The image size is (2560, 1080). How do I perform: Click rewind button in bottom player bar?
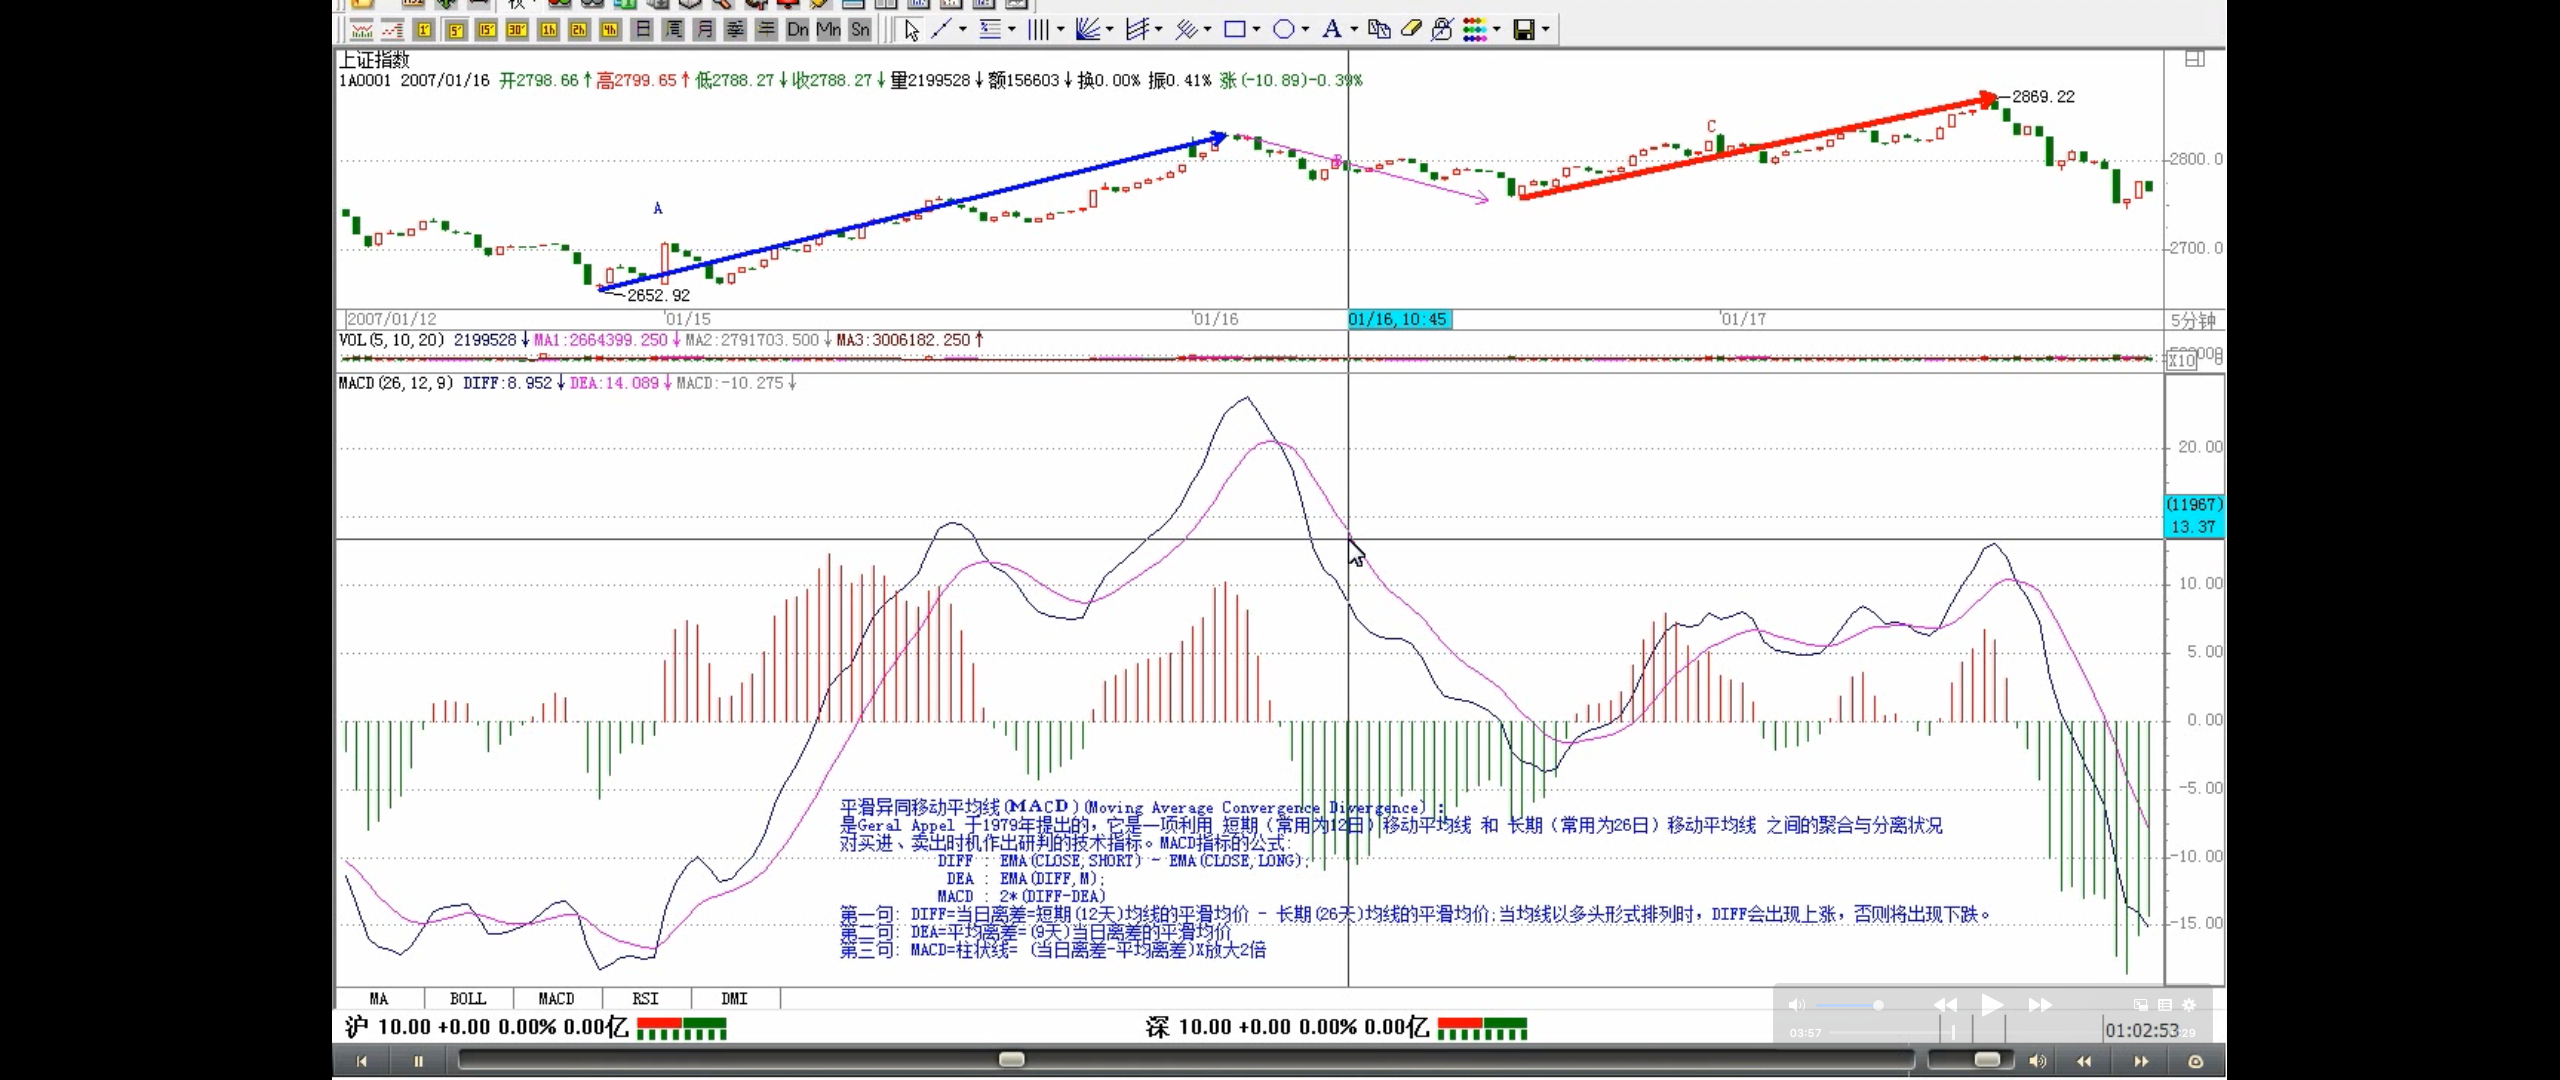(x=2084, y=1061)
